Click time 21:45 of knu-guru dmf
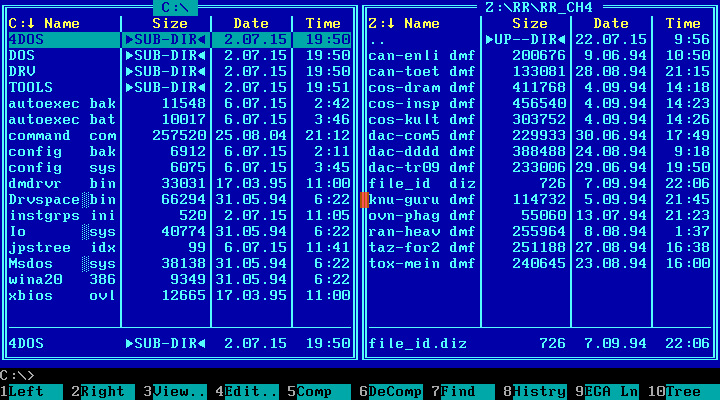 [x=687, y=200]
